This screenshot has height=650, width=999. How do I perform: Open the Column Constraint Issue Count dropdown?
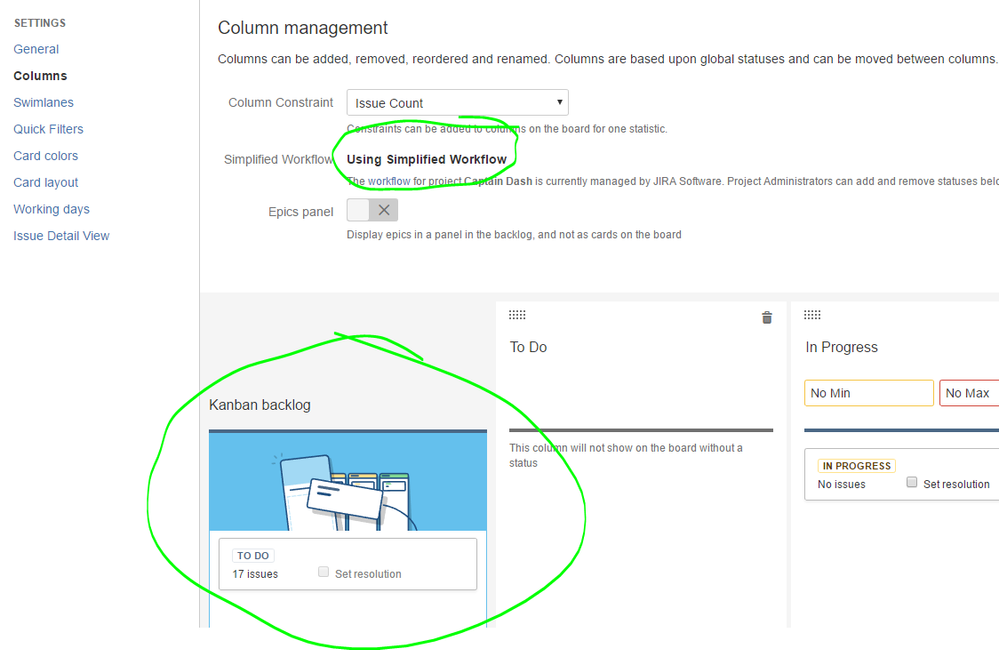pyautogui.click(x=457, y=103)
